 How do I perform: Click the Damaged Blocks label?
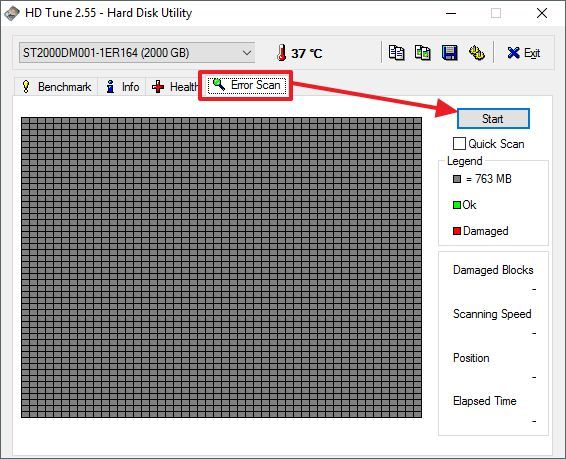(x=493, y=270)
